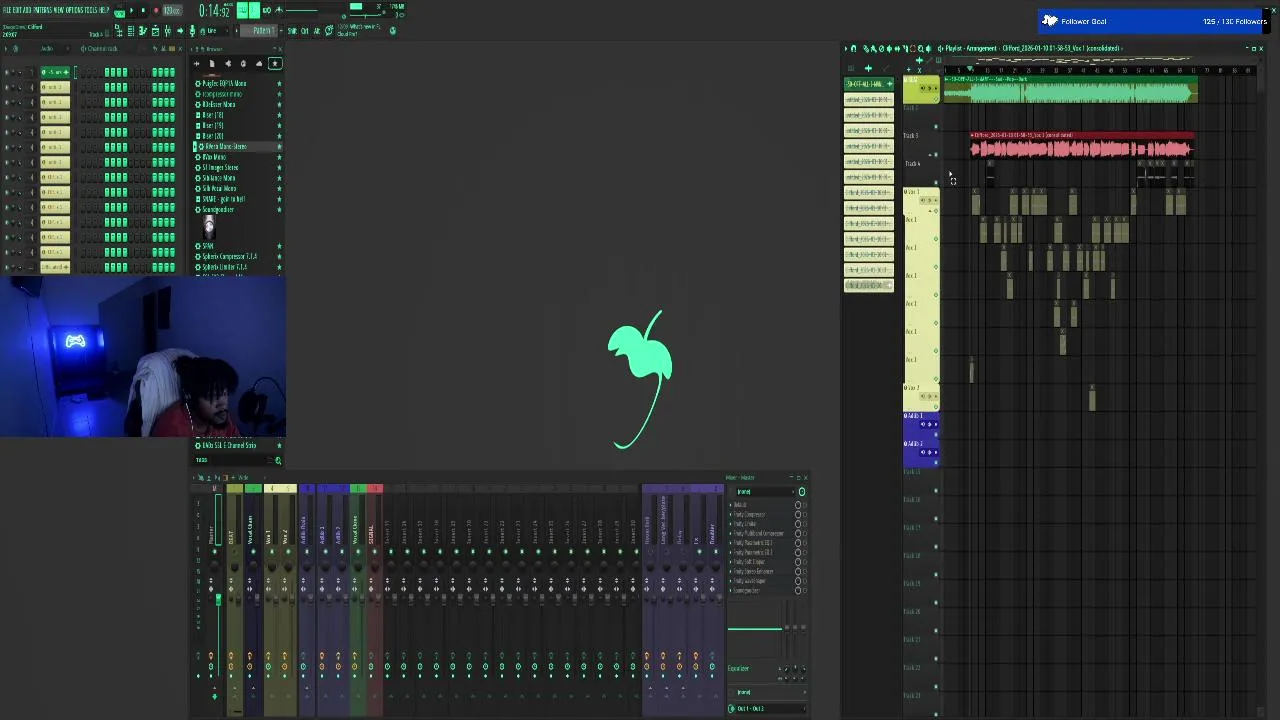
Task: Click the favorite star beside SPAN in Browser
Action: (x=279, y=246)
